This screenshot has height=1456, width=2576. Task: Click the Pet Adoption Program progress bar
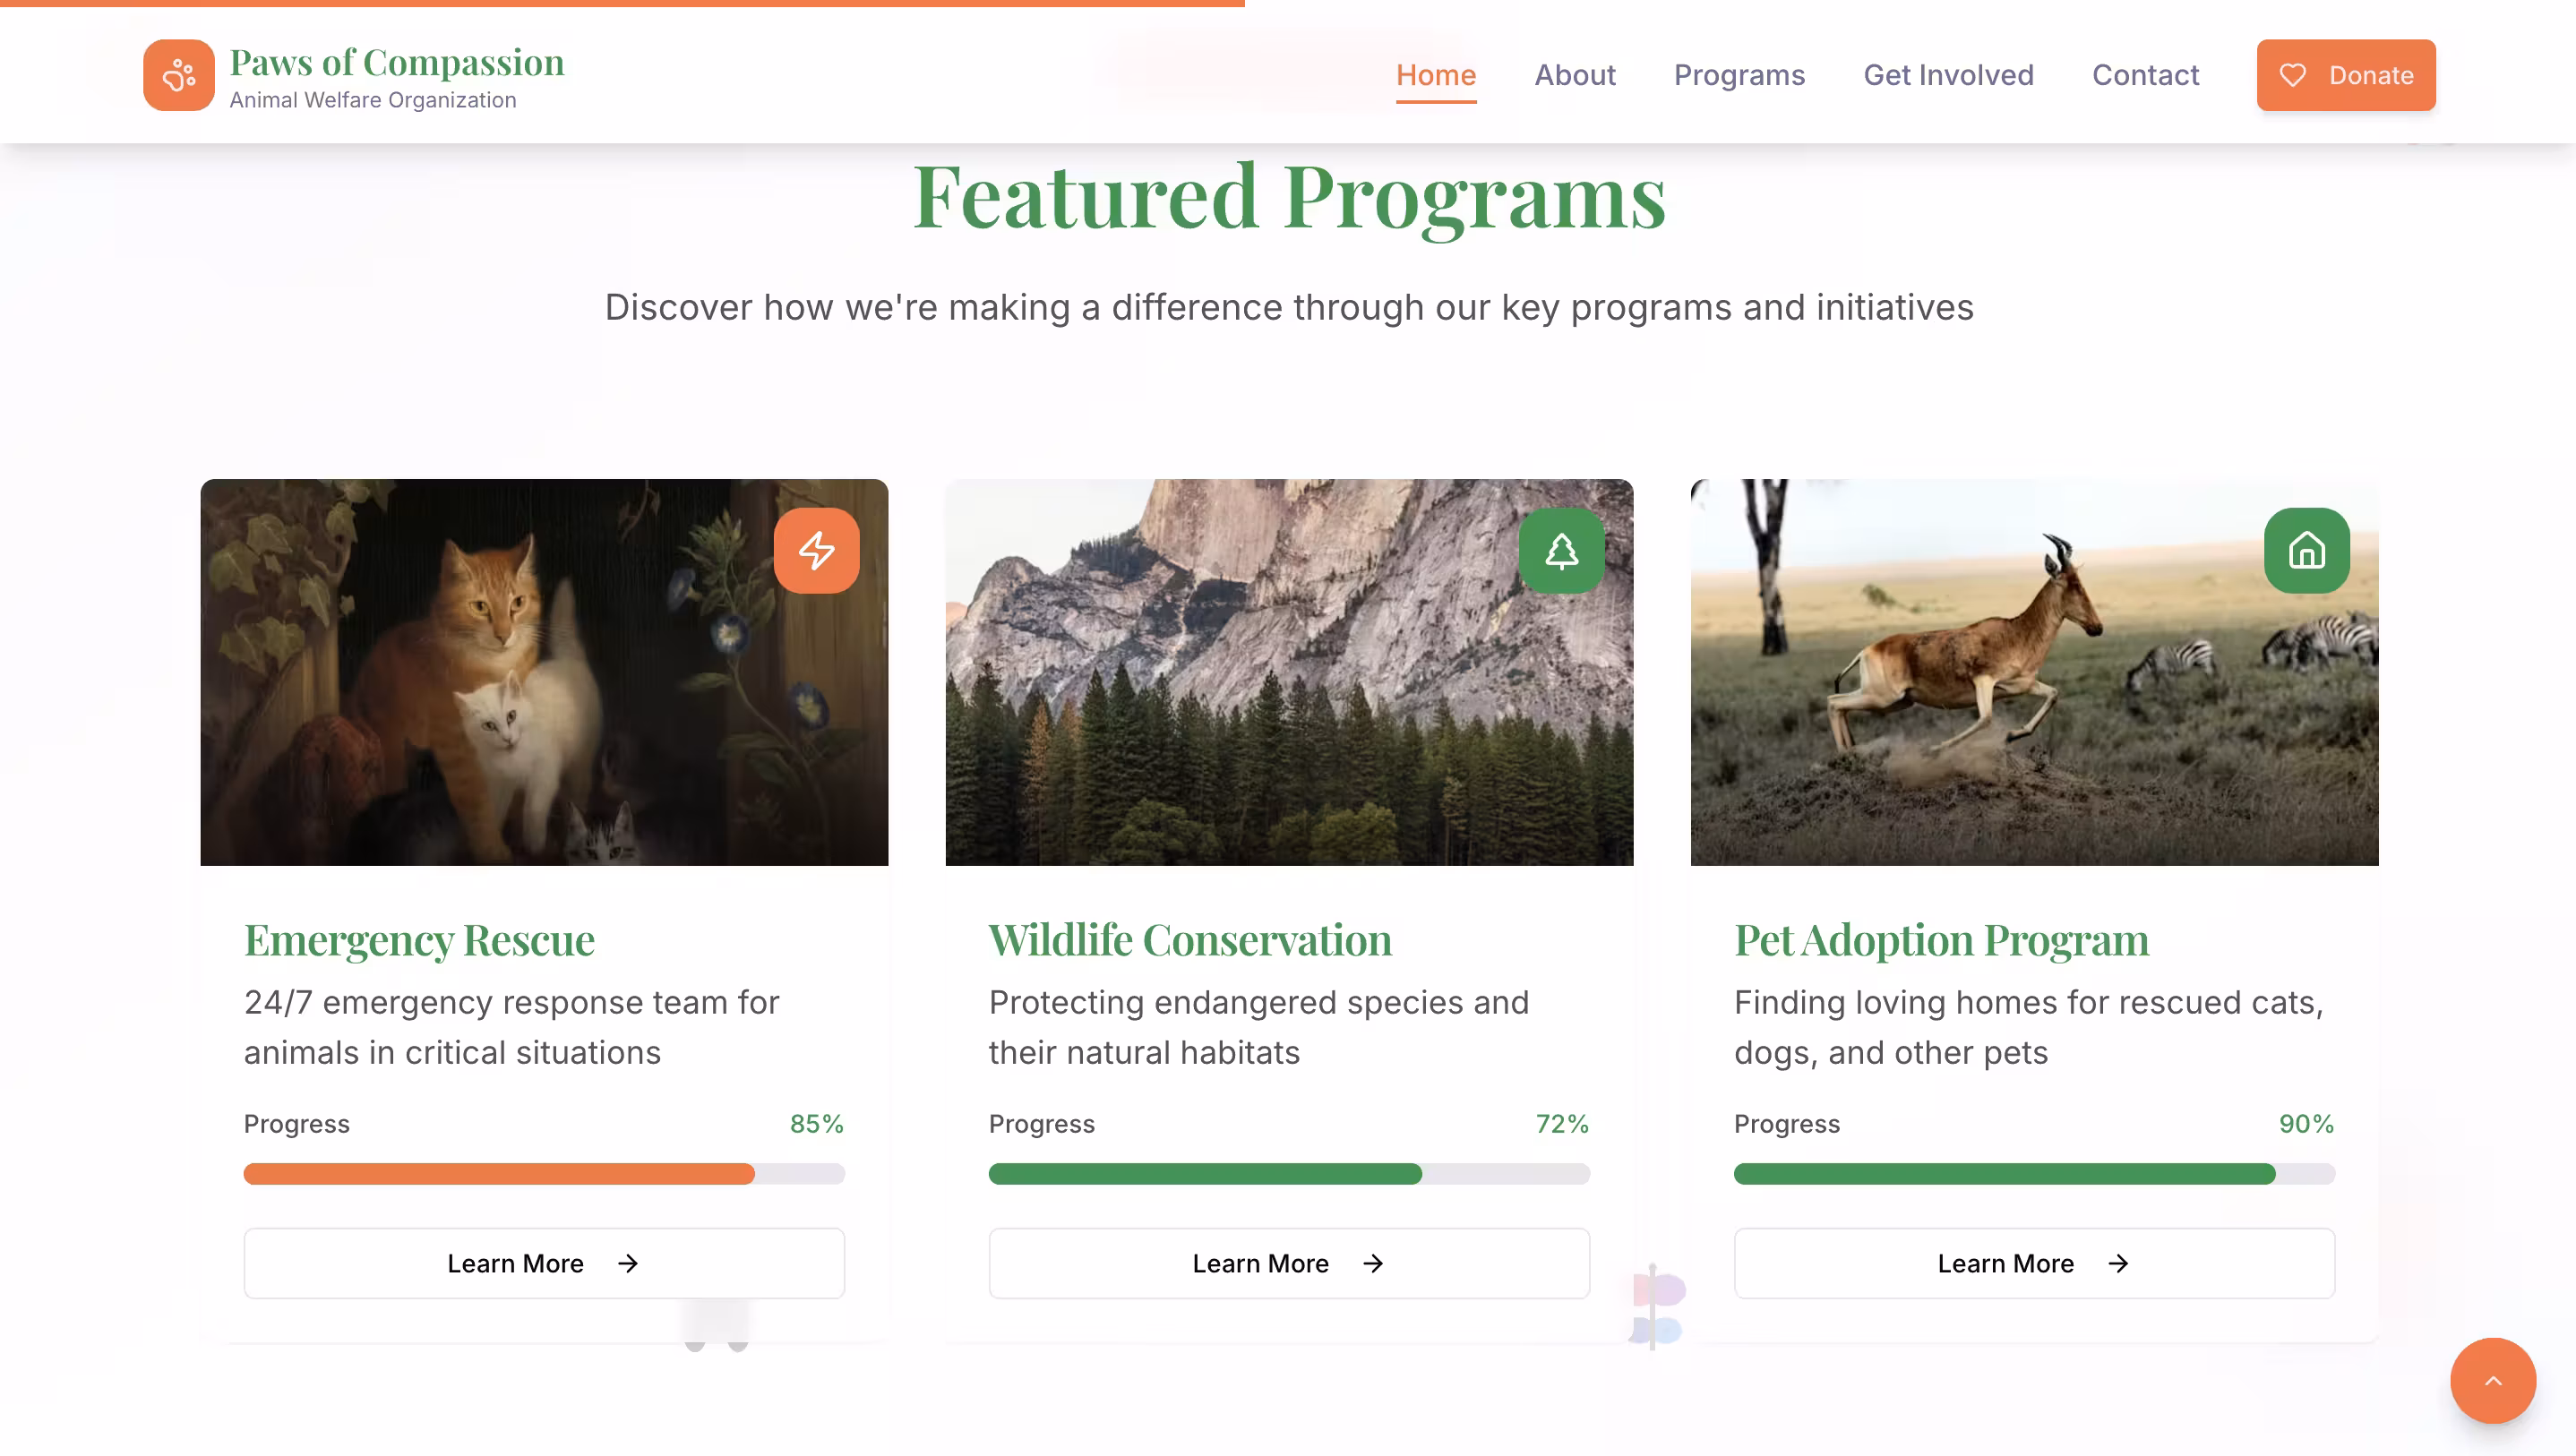(x=2034, y=1174)
